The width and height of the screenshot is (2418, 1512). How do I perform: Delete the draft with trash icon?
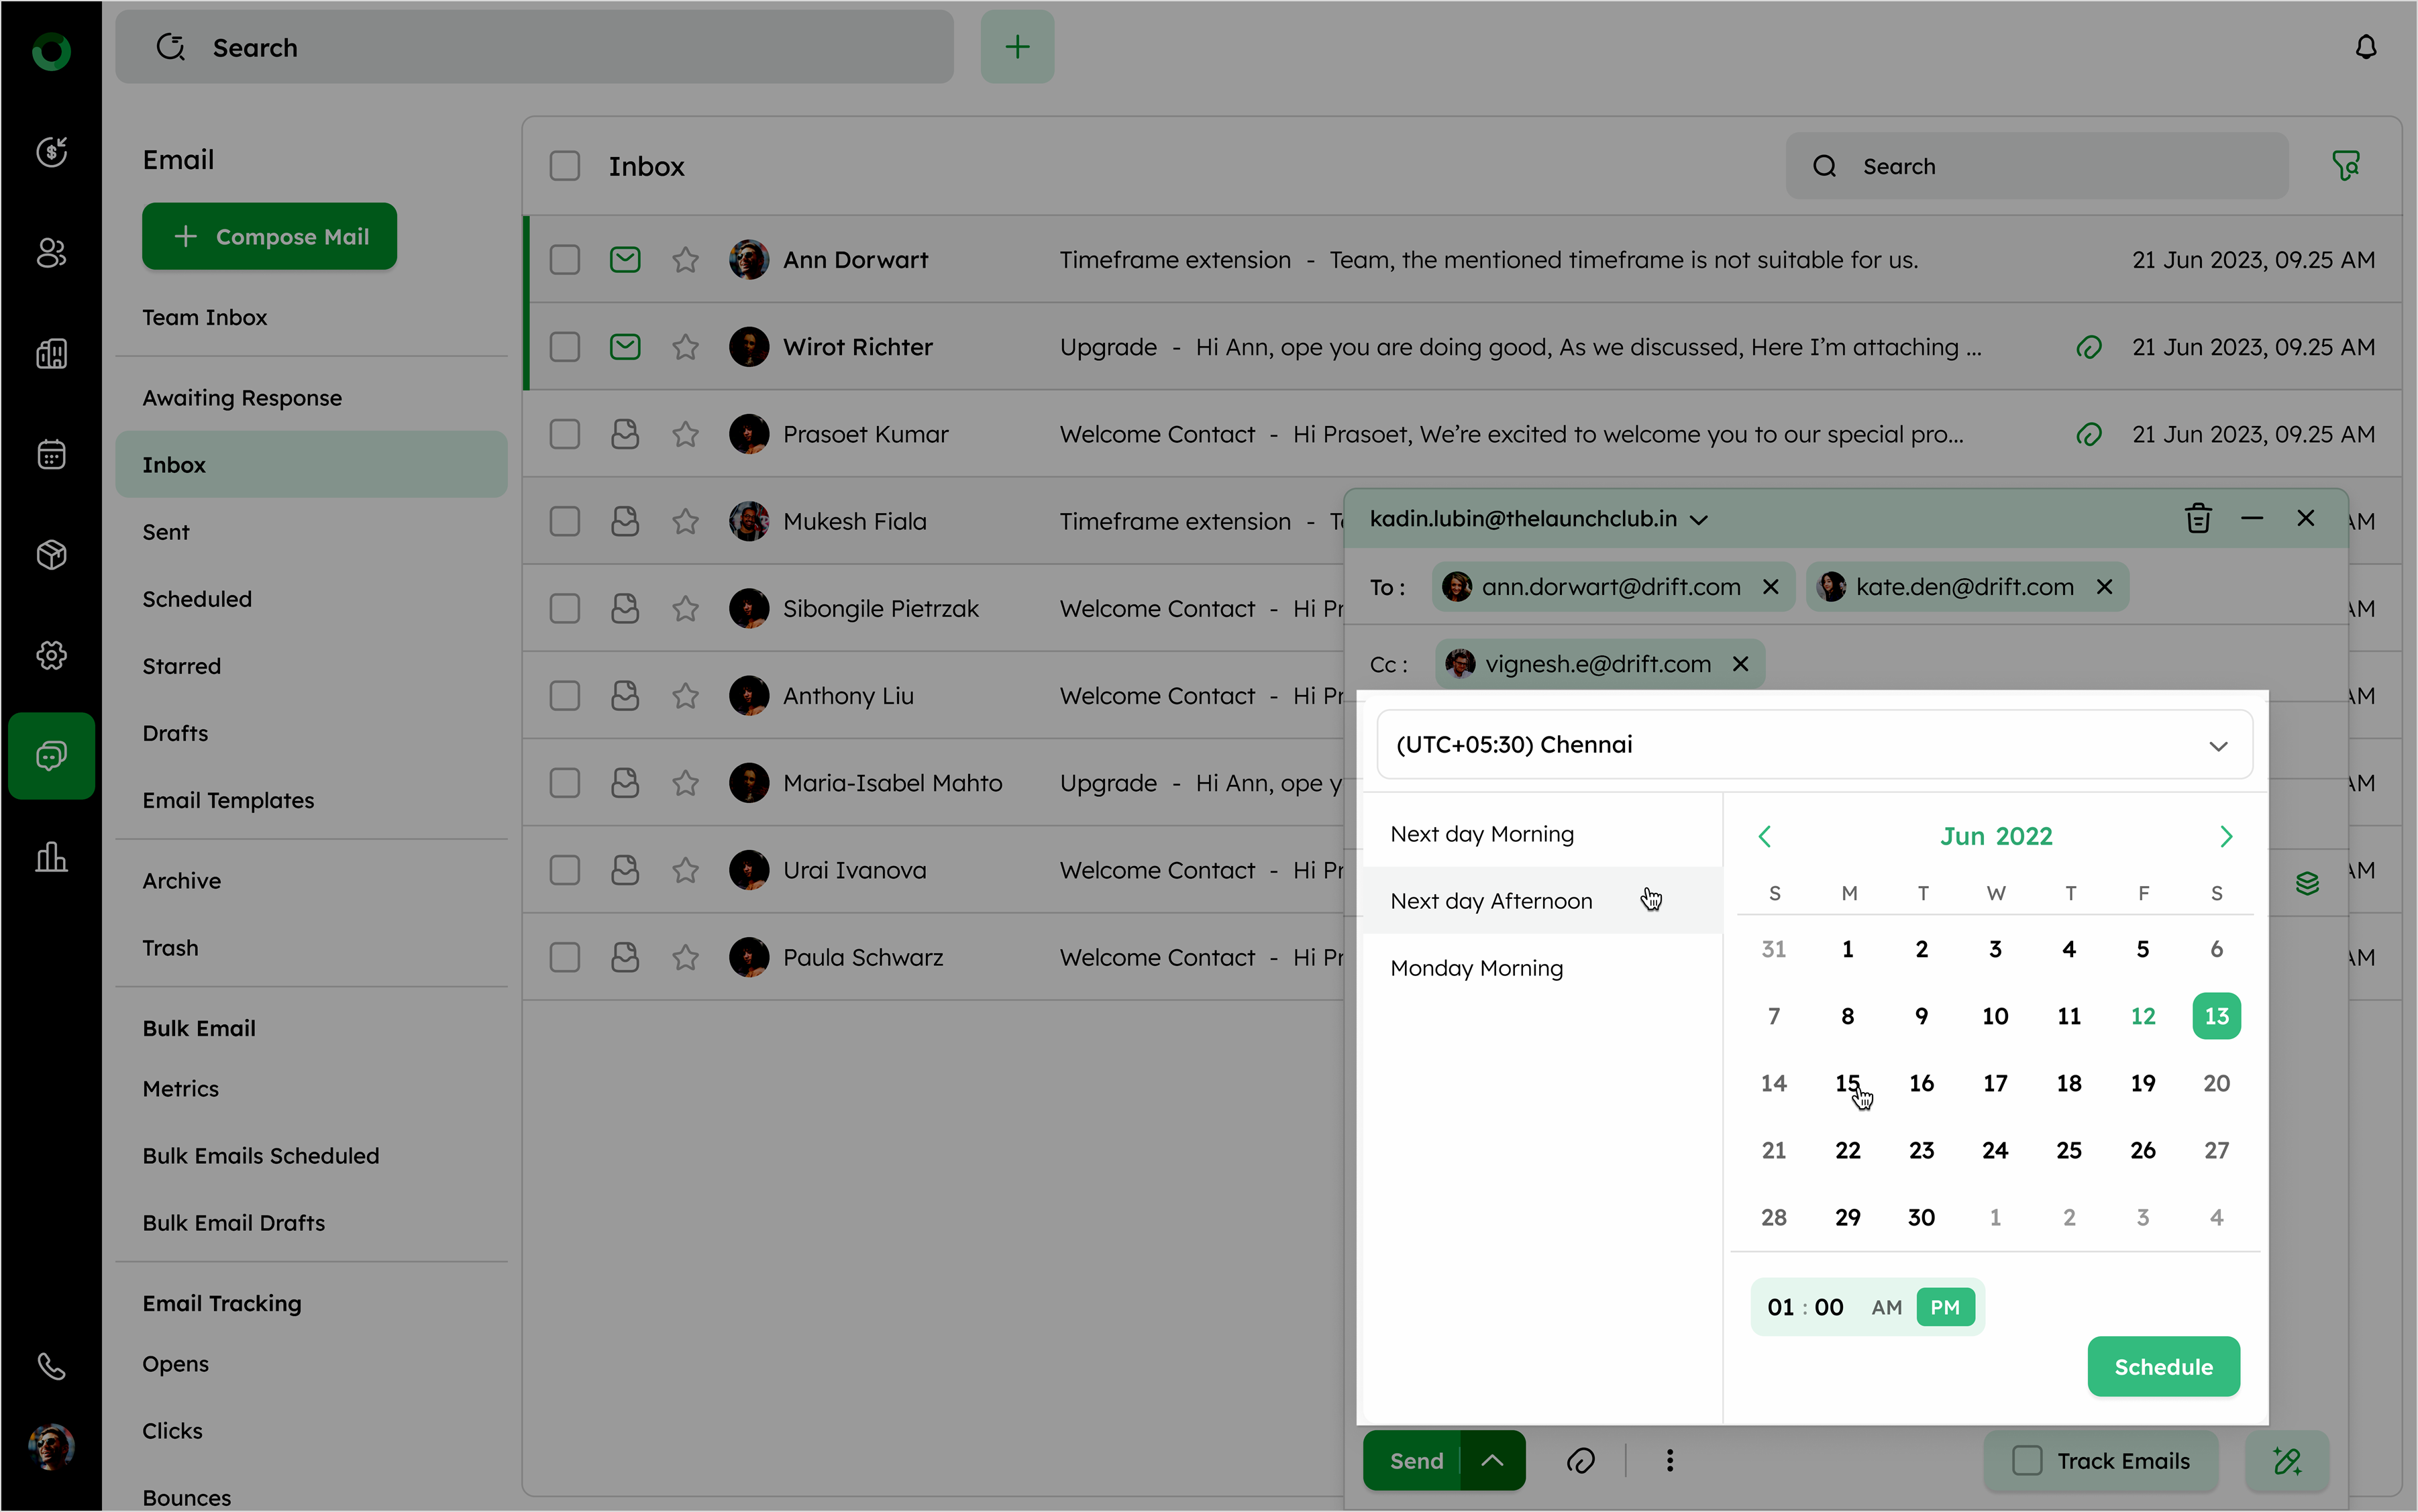[2197, 518]
